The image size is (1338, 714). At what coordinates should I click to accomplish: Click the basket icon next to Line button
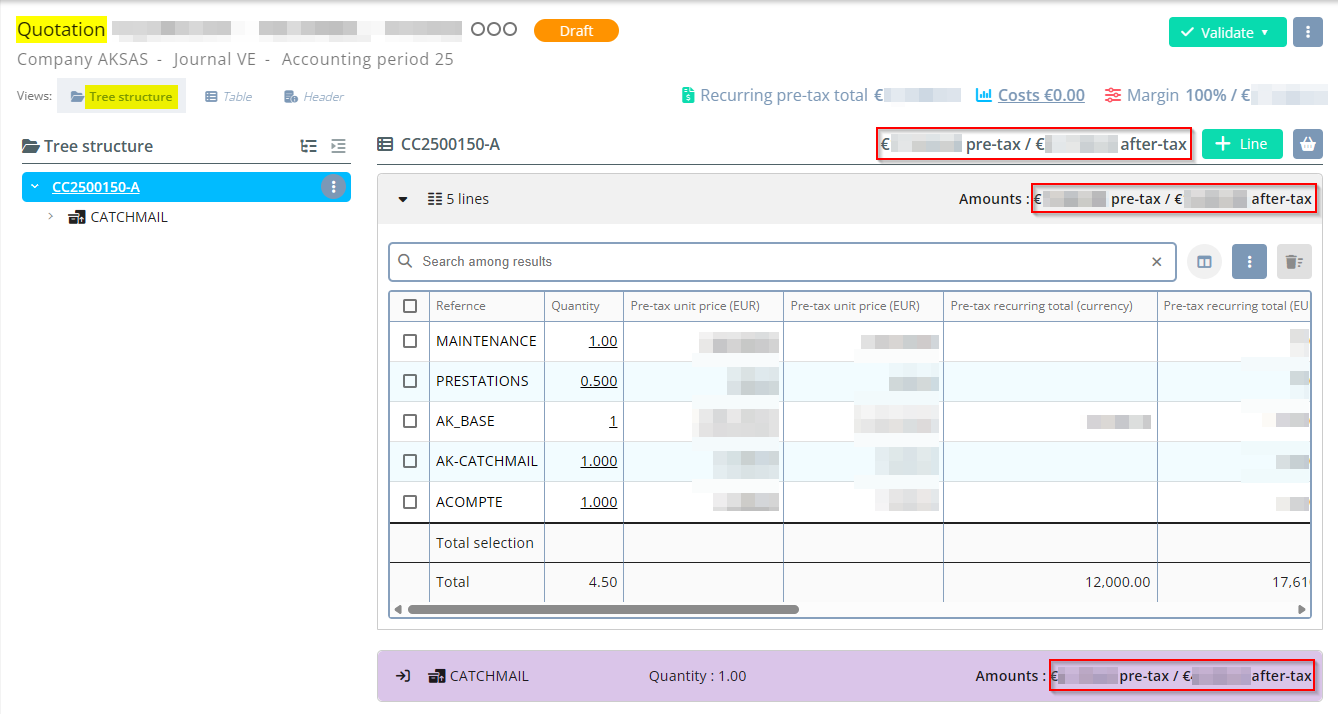[1307, 144]
